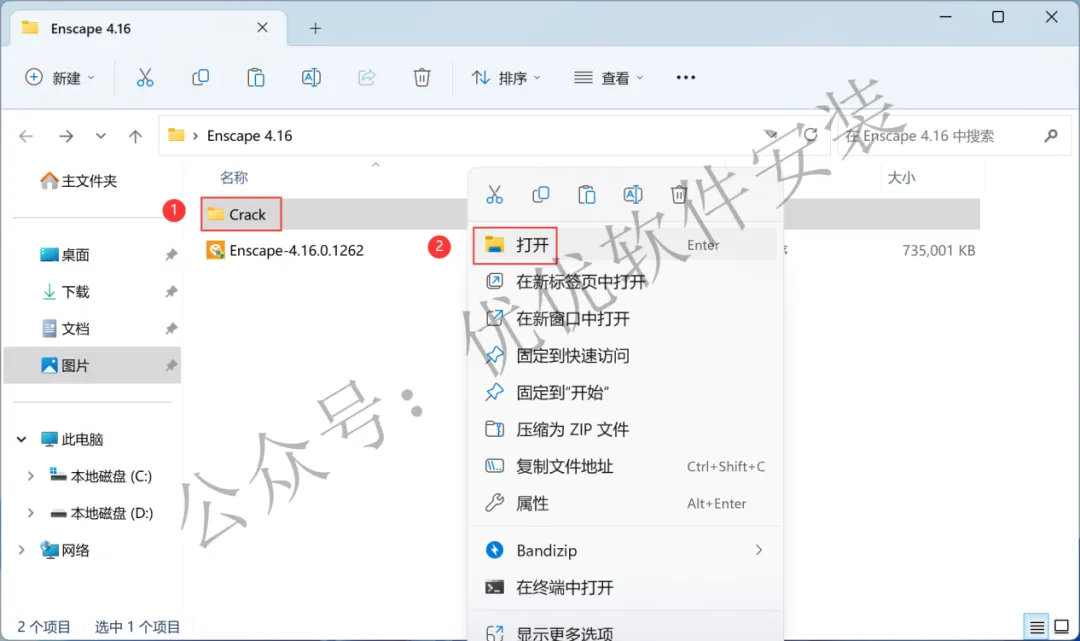Click the Copy icon in the toolbar
1080x641 pixels.
pyautogui.click(x=200, y=78)
